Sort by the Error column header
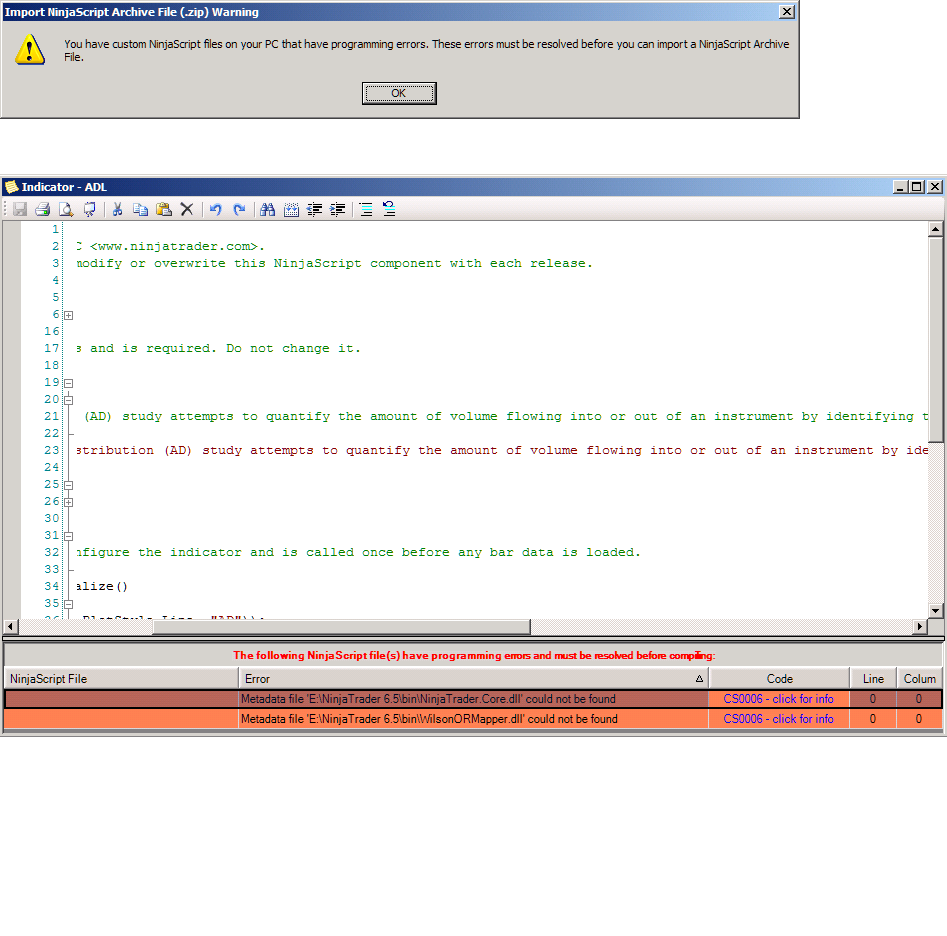Viewport: 947px width, 936px height. tap(474, 679)
